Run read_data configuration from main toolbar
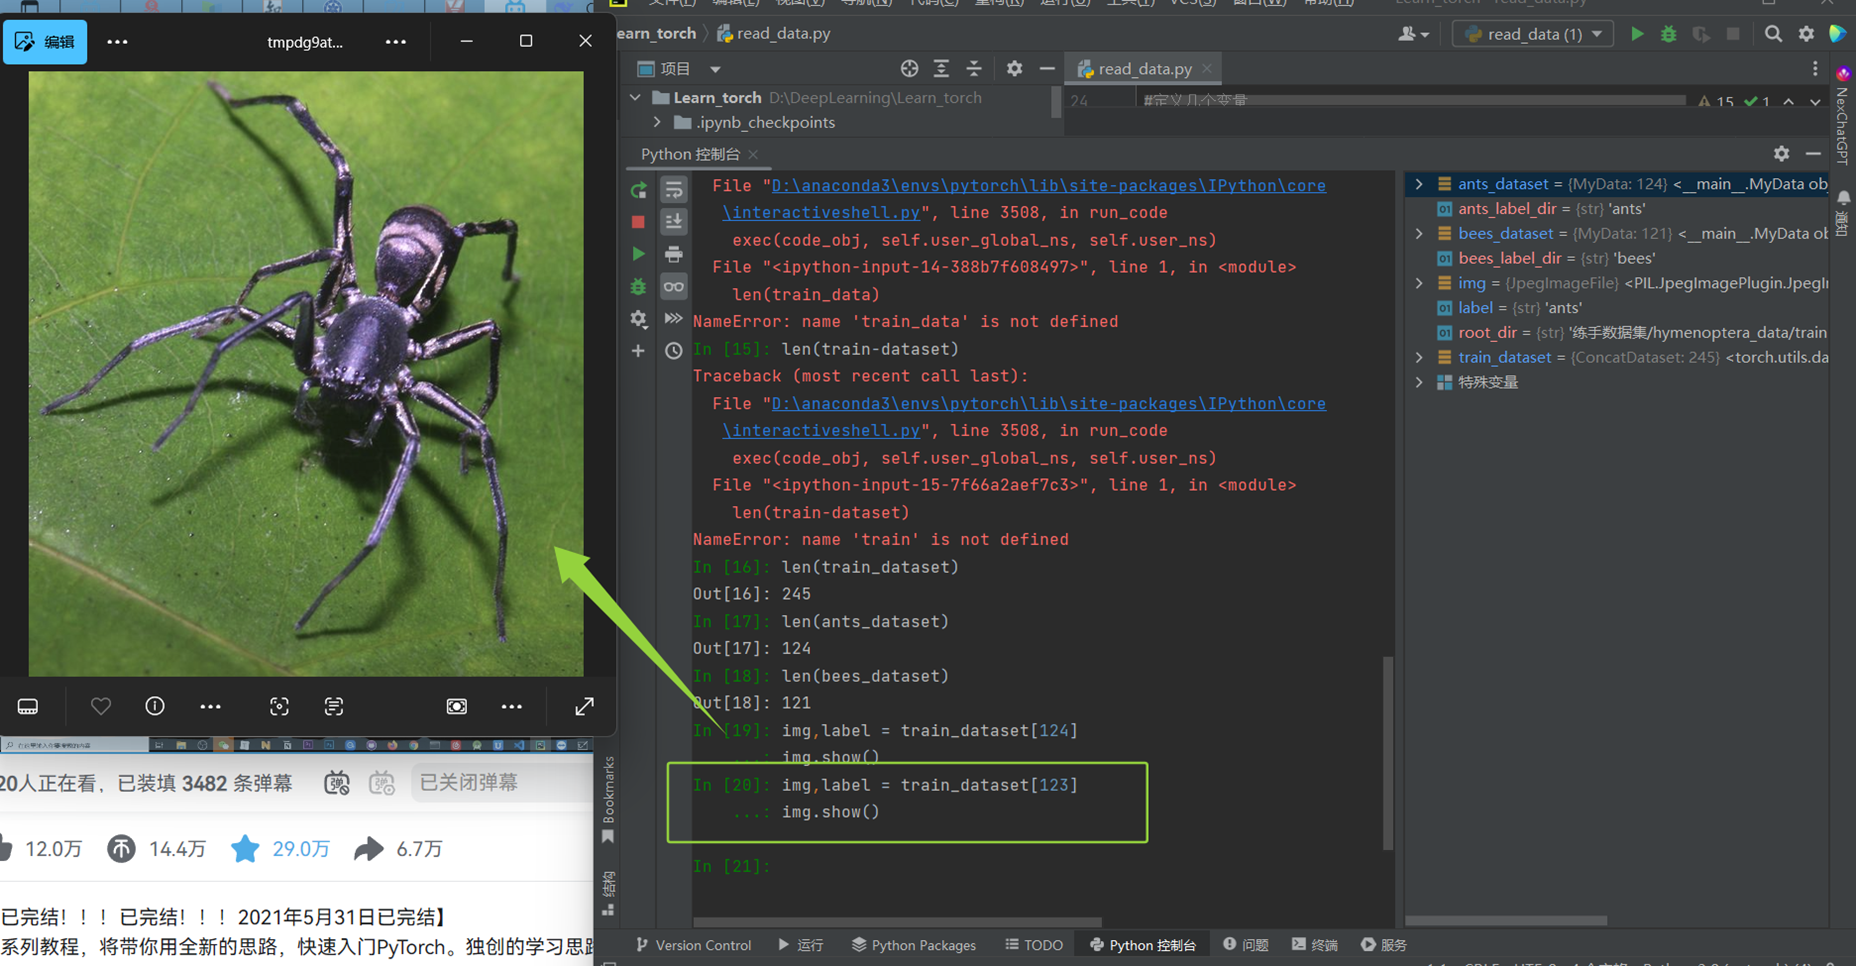The height and width of the screenshot is (966, 1856). tap(1637, 34)
